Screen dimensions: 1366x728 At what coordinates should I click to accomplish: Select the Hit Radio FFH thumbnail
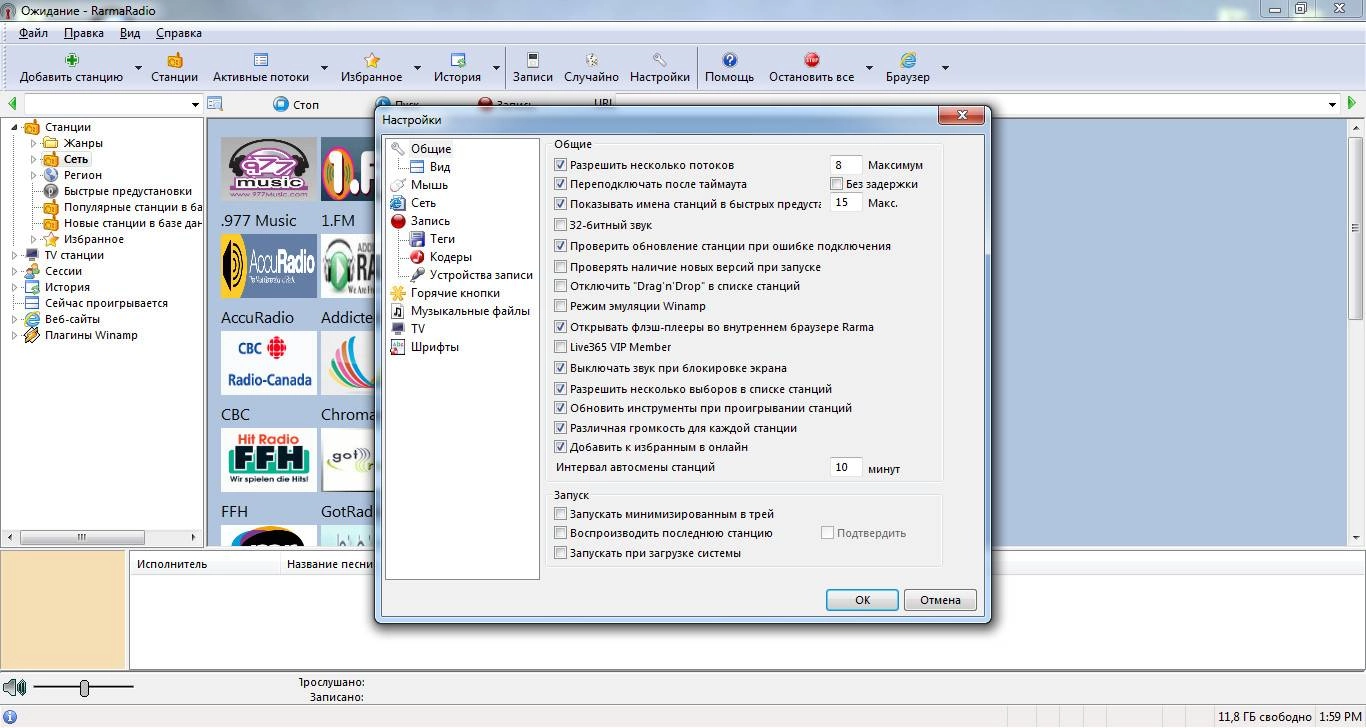coord(269,460)
